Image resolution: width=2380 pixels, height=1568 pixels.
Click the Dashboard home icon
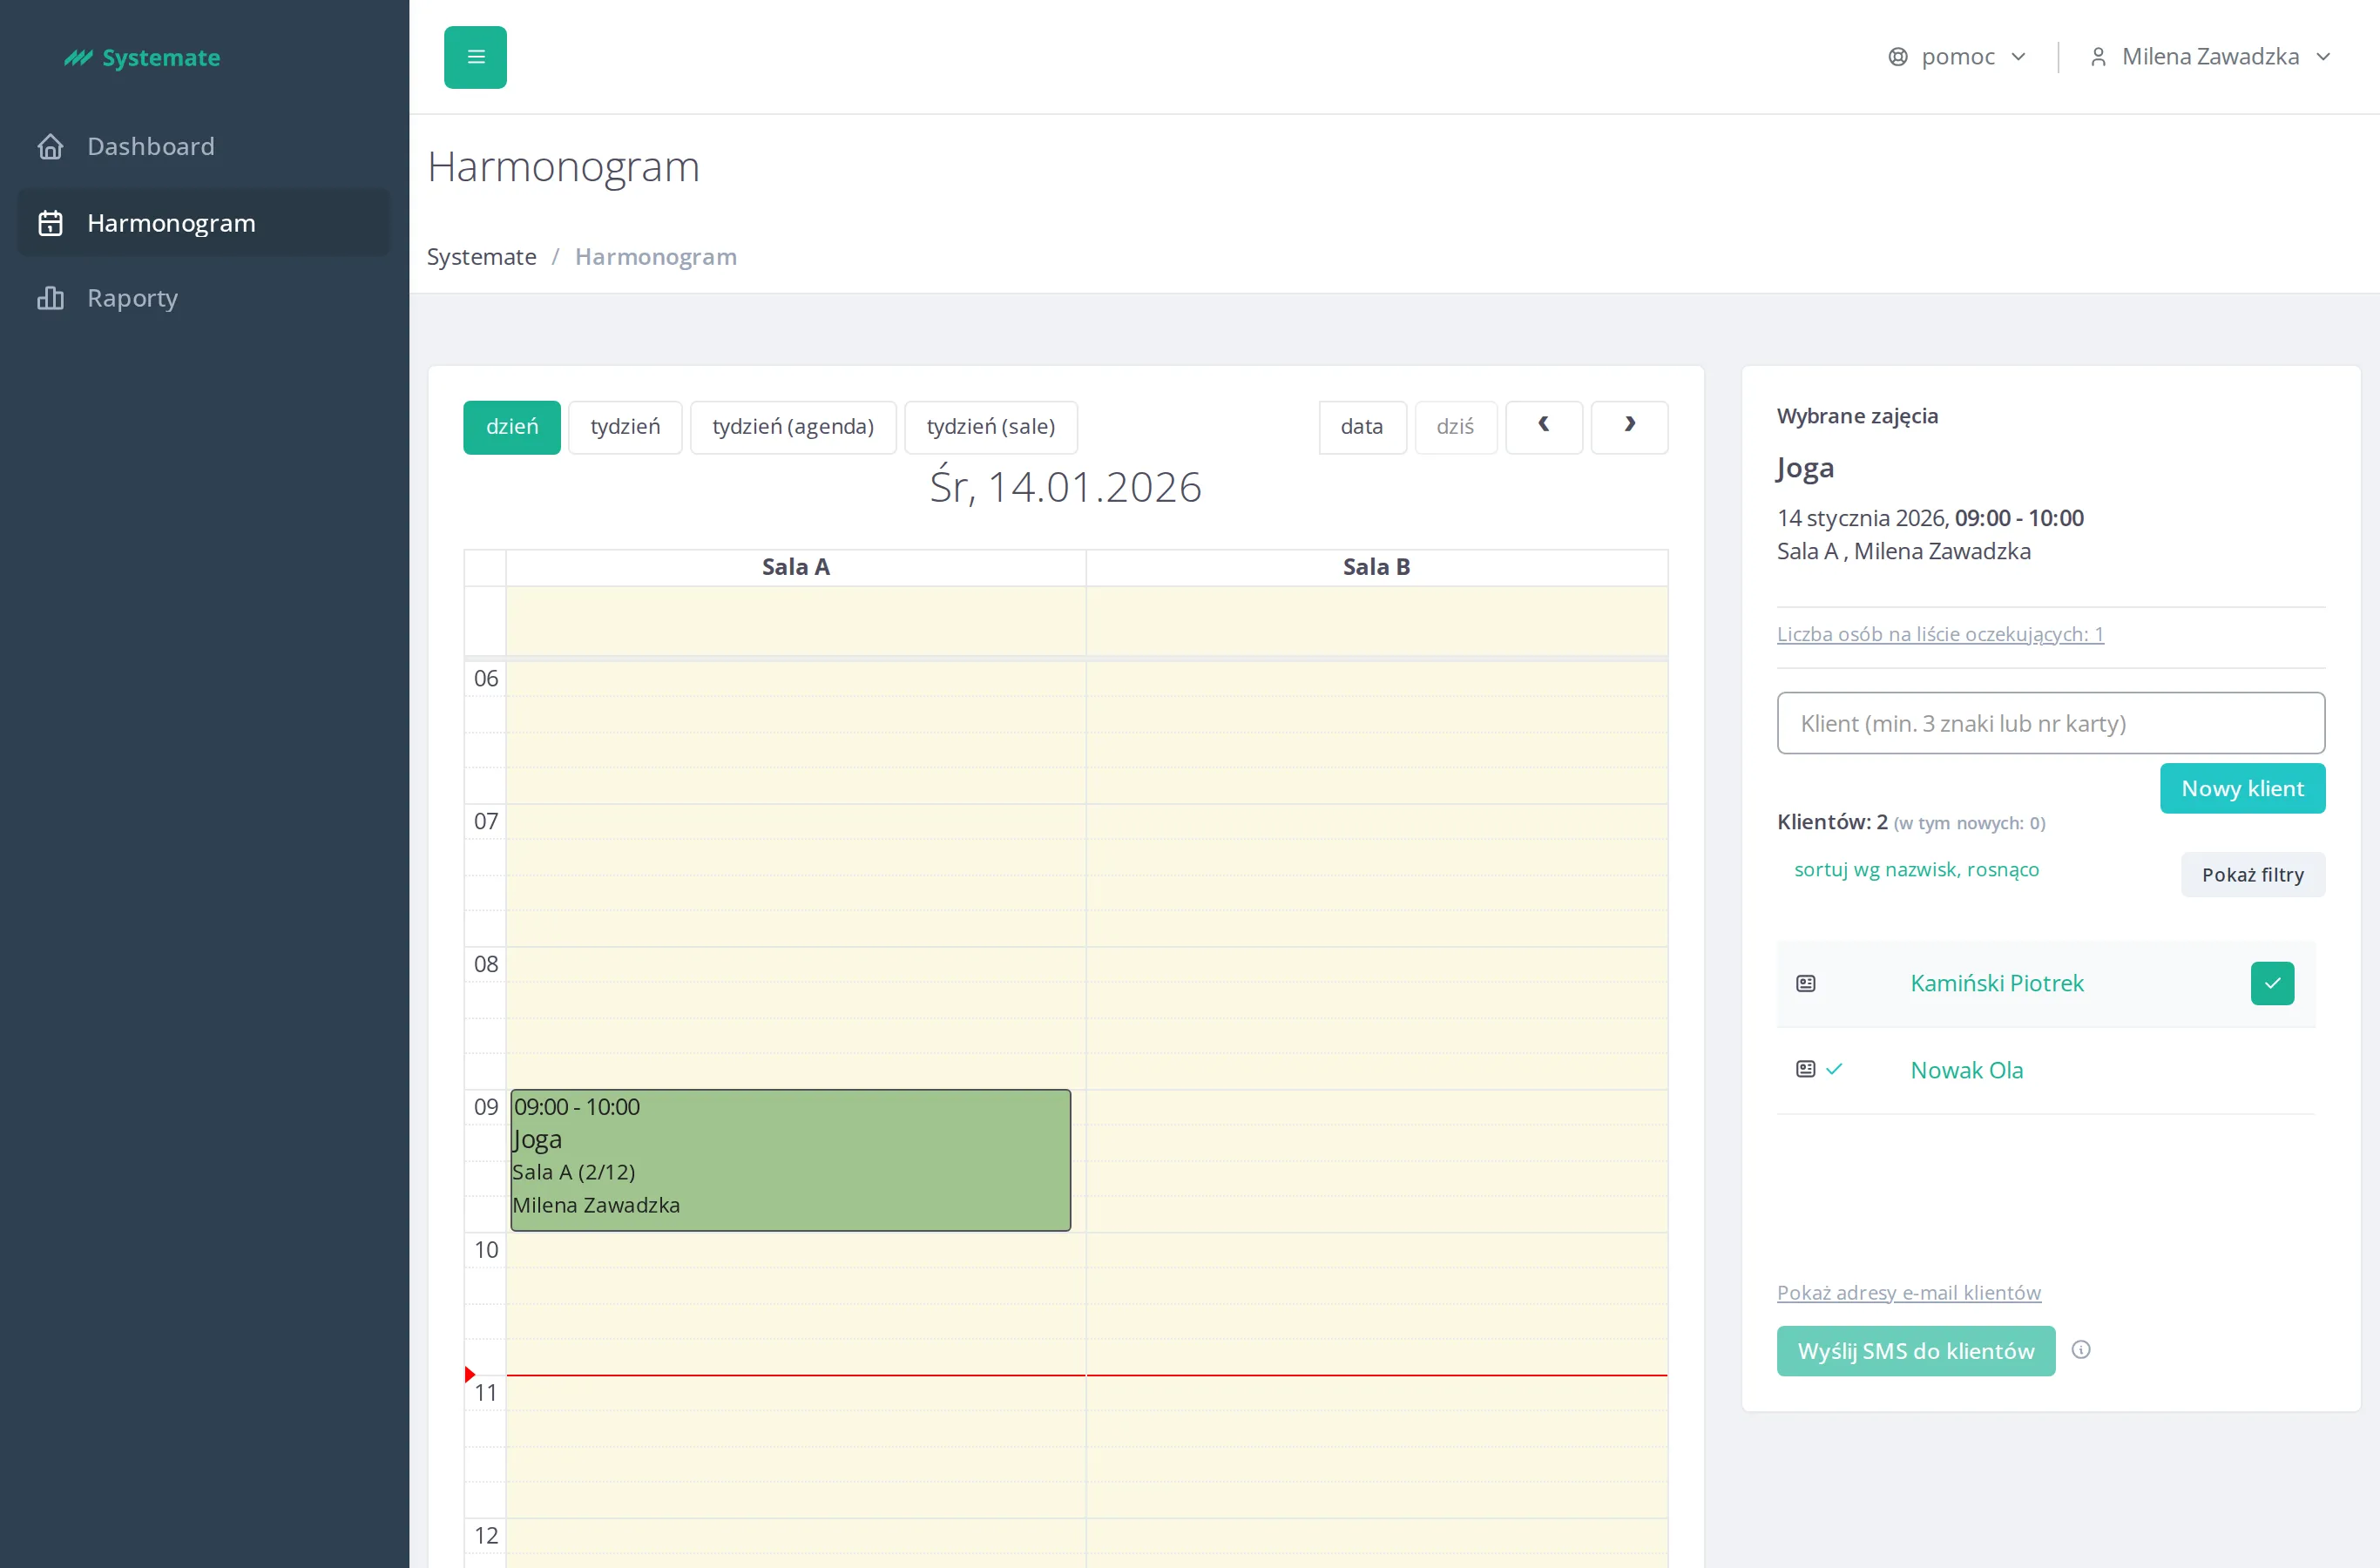(x=50, y=147)
